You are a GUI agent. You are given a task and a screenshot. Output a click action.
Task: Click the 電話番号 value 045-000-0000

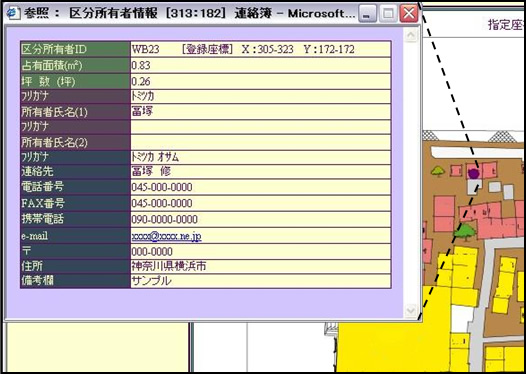[162, 187]
